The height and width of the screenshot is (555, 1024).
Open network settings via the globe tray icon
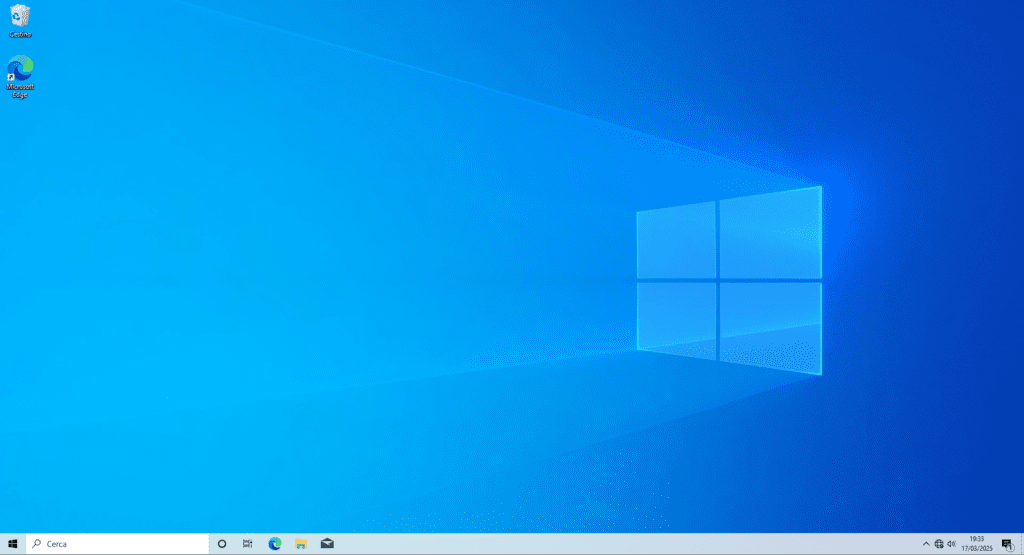click(939, 544)
